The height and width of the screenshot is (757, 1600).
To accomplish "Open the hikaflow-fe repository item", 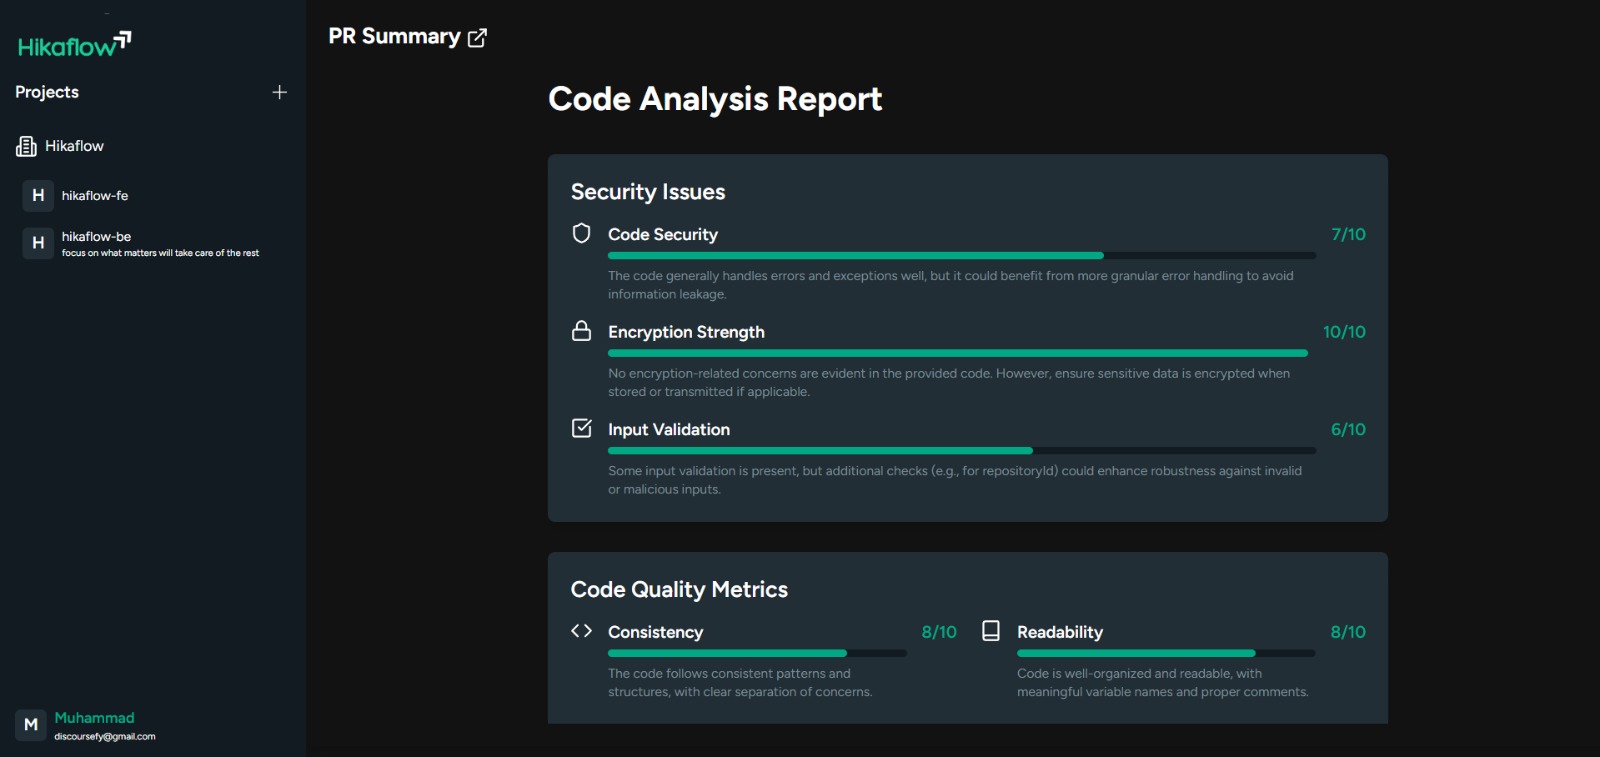I will (x=95, y=196).
